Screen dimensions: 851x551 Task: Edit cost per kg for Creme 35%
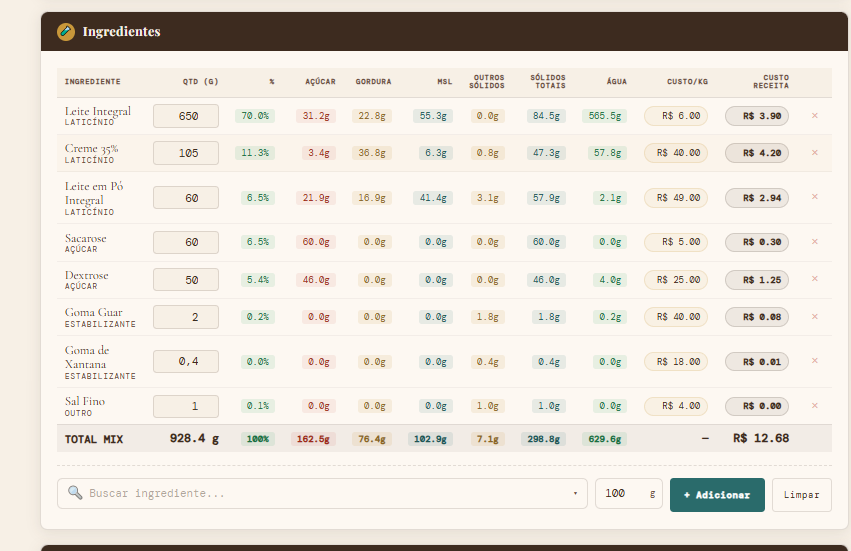point(676,153)
